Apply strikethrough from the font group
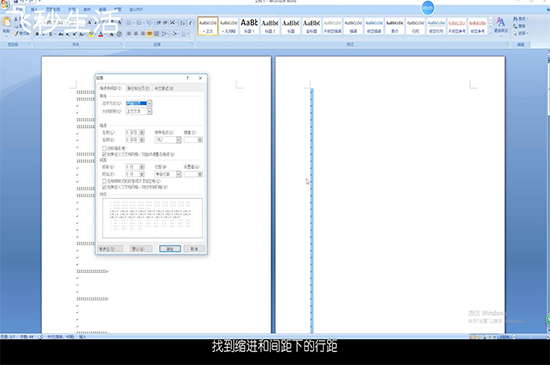 (61, 34)
